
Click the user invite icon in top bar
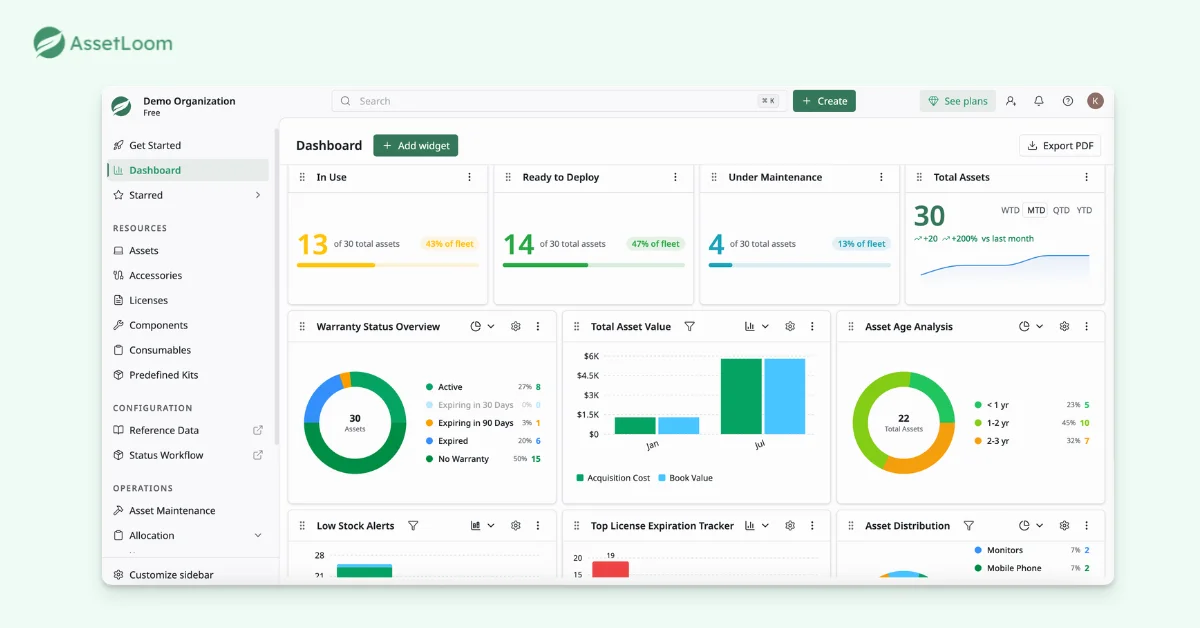click(x=1011, y=101)
